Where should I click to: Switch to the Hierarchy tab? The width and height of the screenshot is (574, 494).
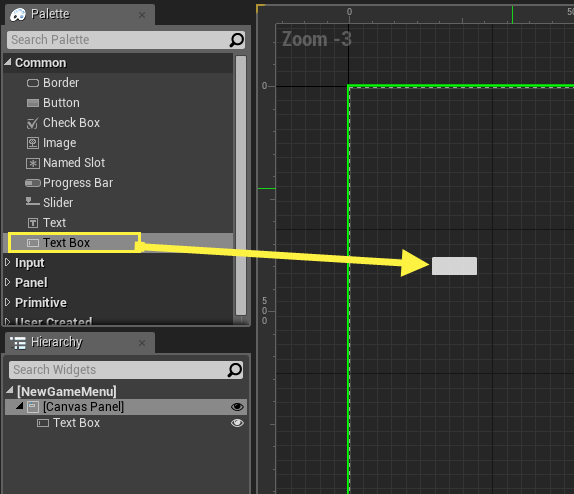tap(57, 342)
